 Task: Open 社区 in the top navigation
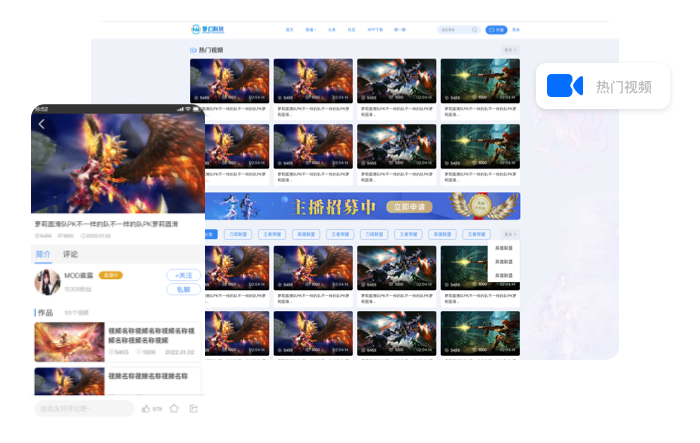[351, 30]
